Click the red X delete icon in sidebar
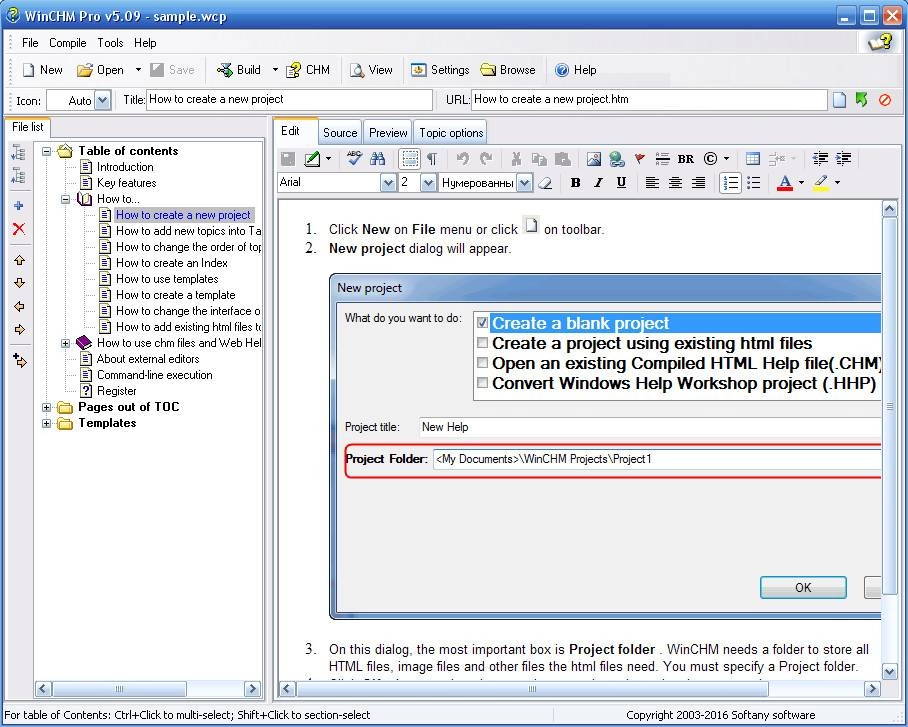This screenshot has height=727, width=908. point(19,229)
